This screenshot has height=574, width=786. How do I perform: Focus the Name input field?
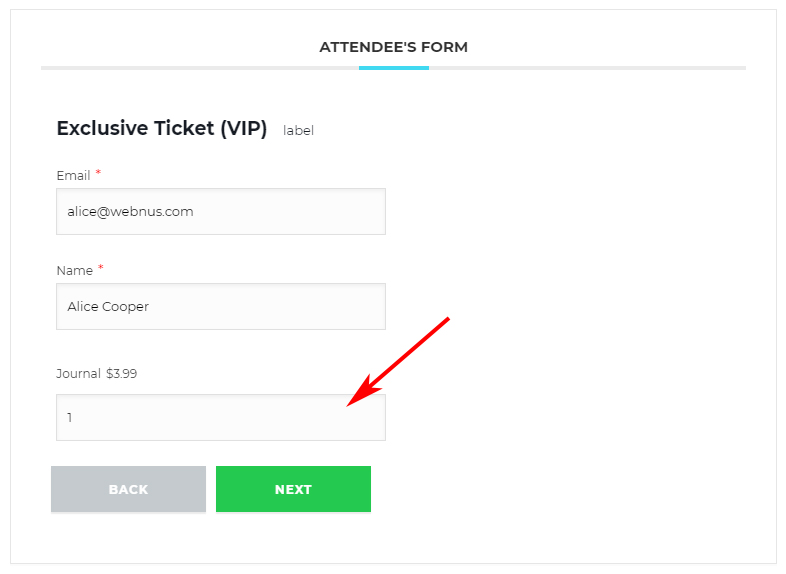point(221,306)
